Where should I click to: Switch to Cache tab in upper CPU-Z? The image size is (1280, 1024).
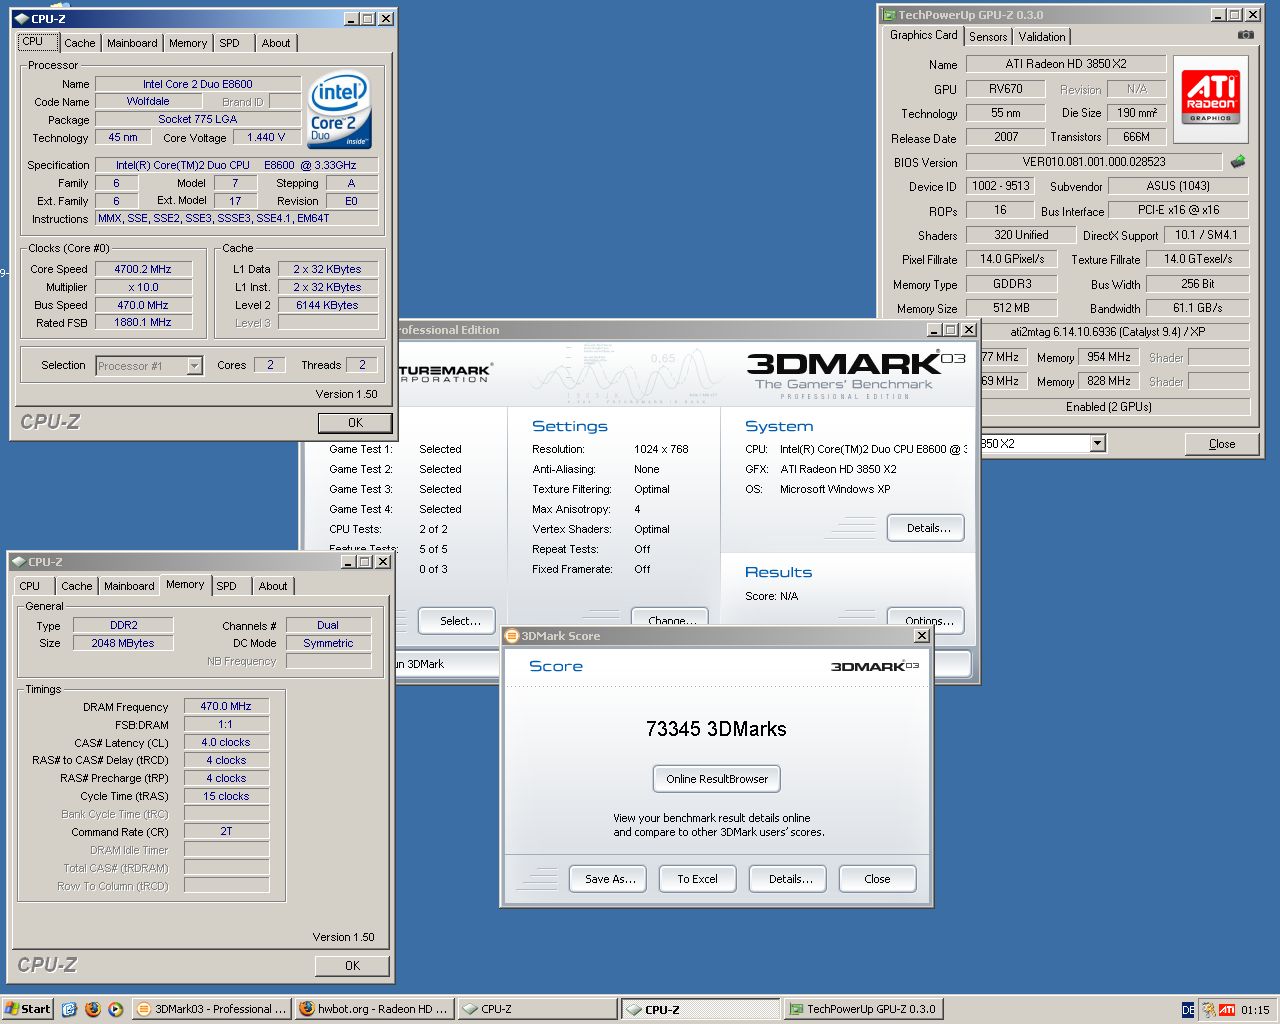pos(80,43)
